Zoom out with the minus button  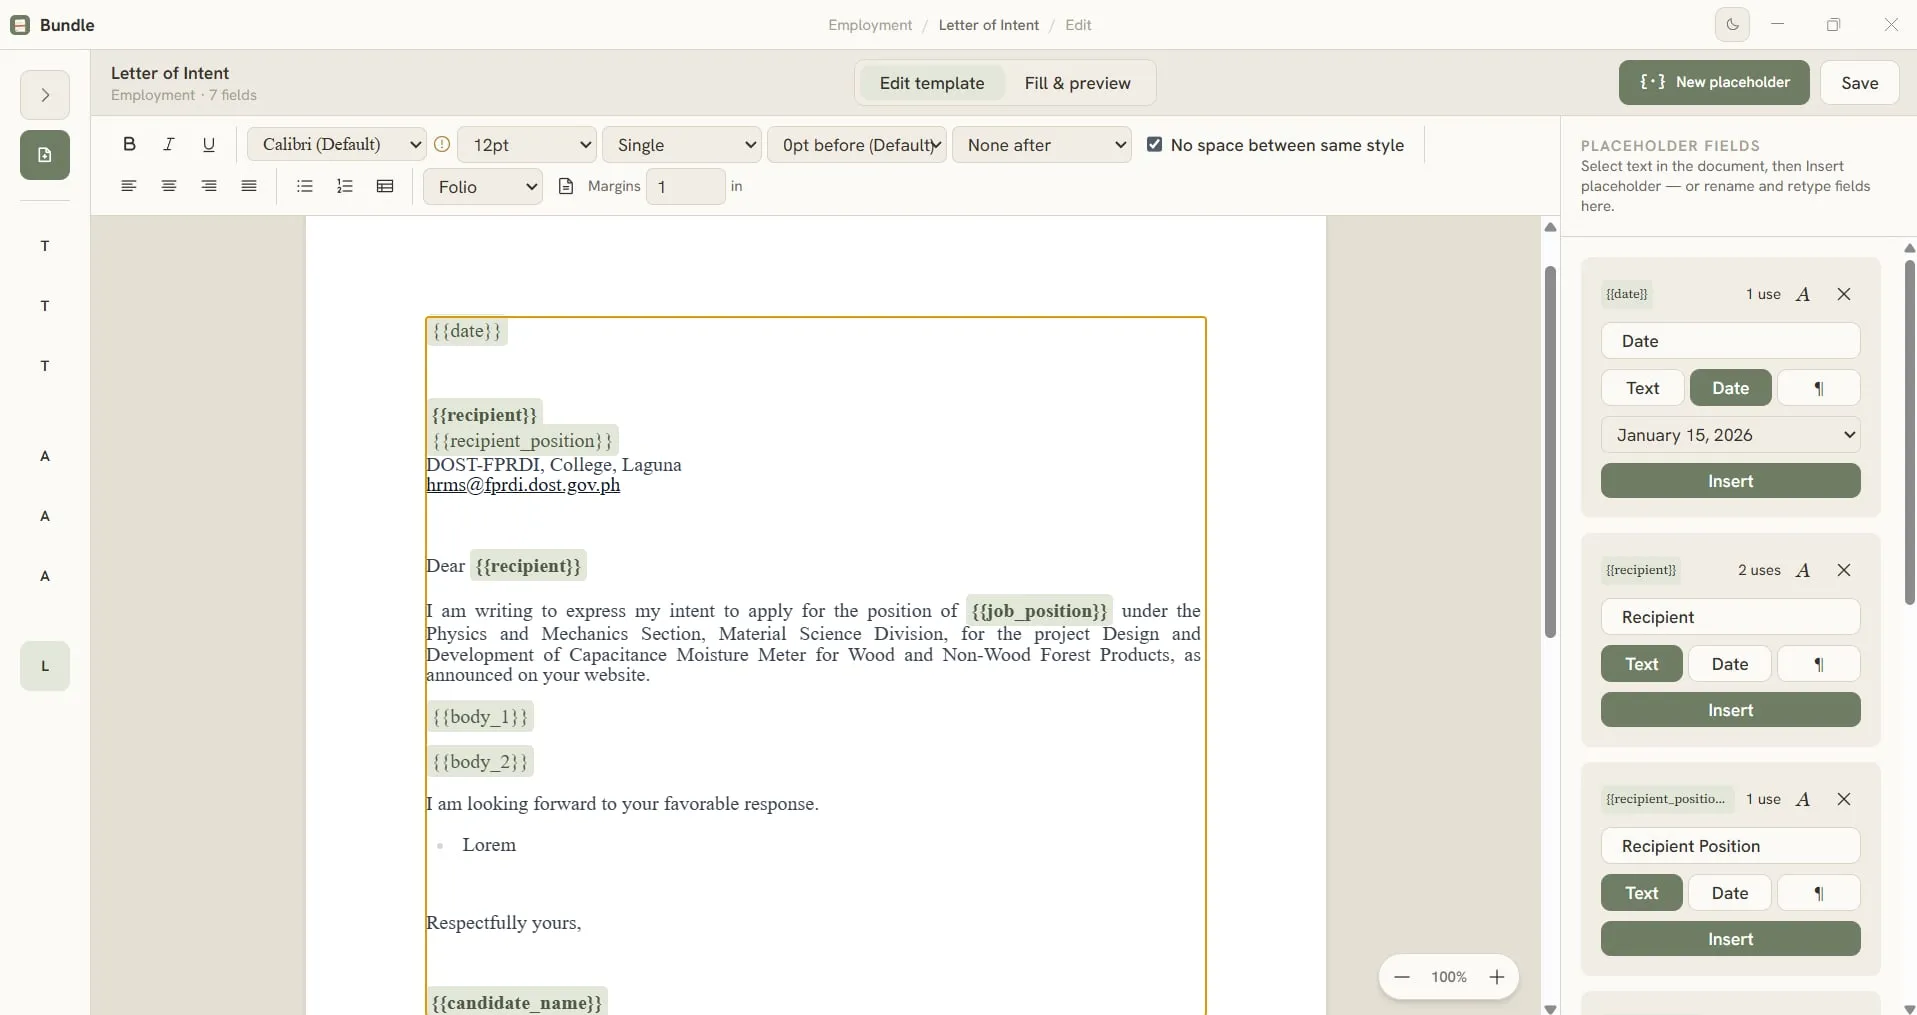(x=1402, y=977)
